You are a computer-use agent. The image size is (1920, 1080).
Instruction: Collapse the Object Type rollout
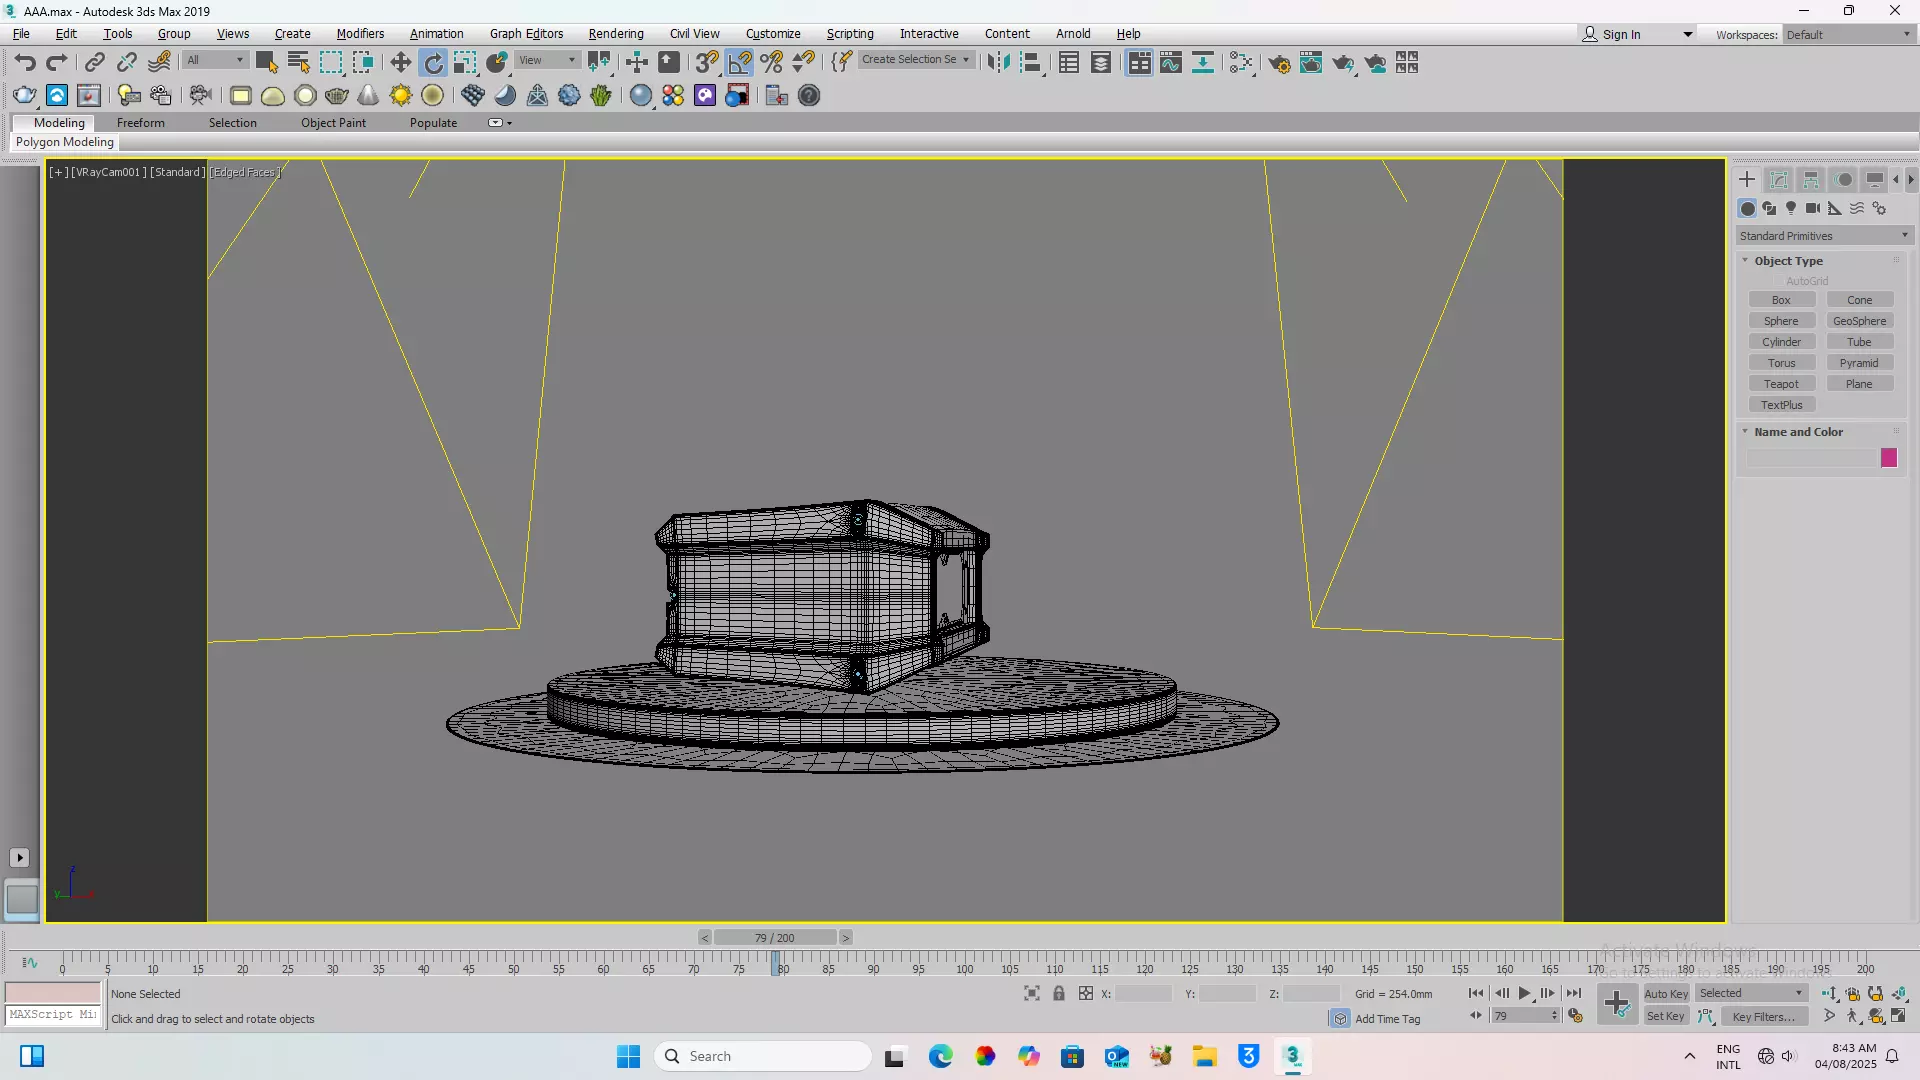1788,261
